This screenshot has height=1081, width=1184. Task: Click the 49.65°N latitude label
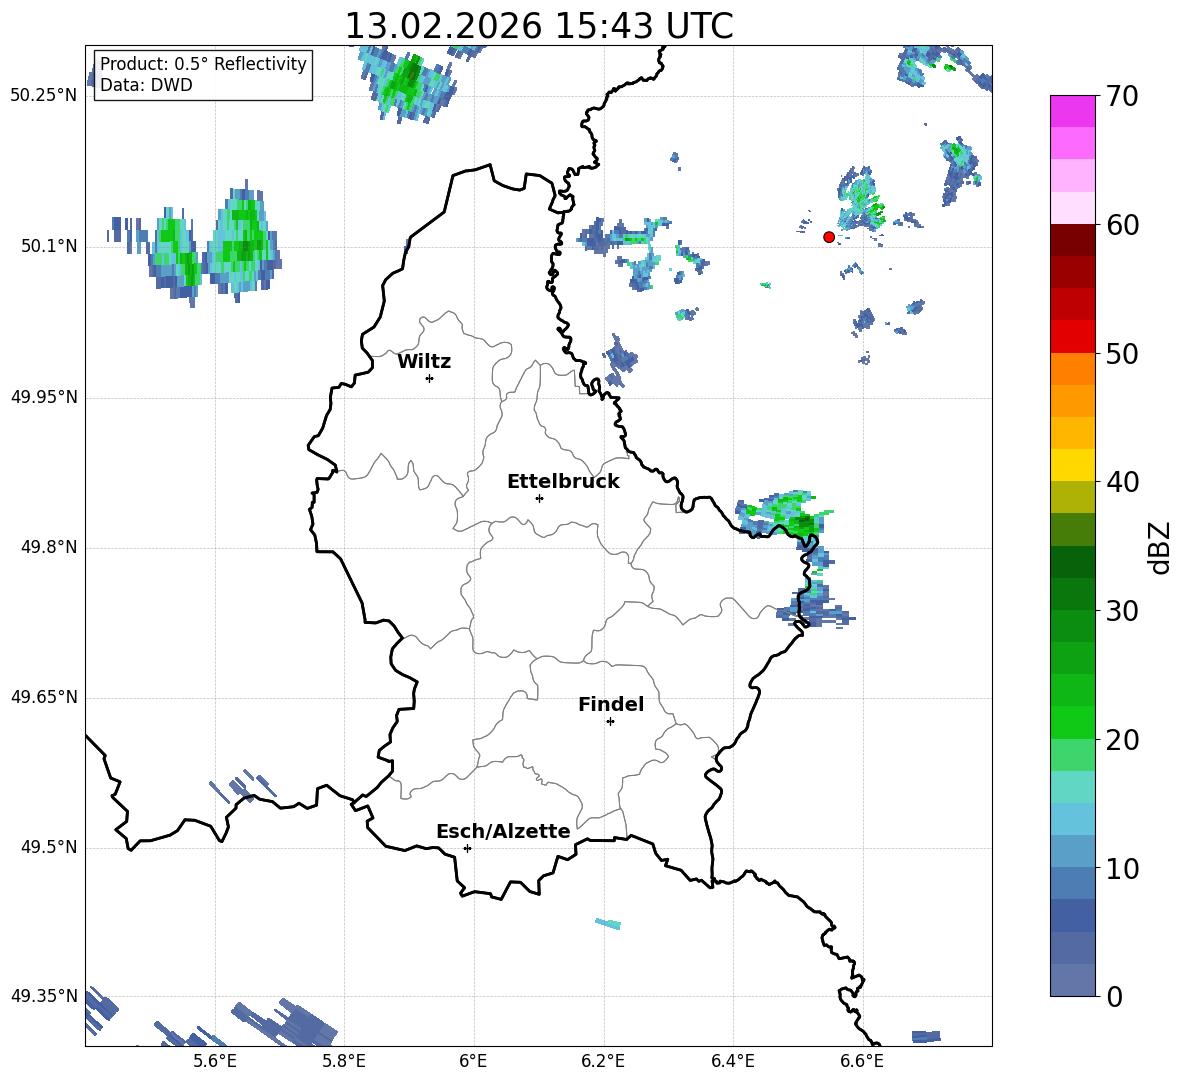[x=44, y=697]
